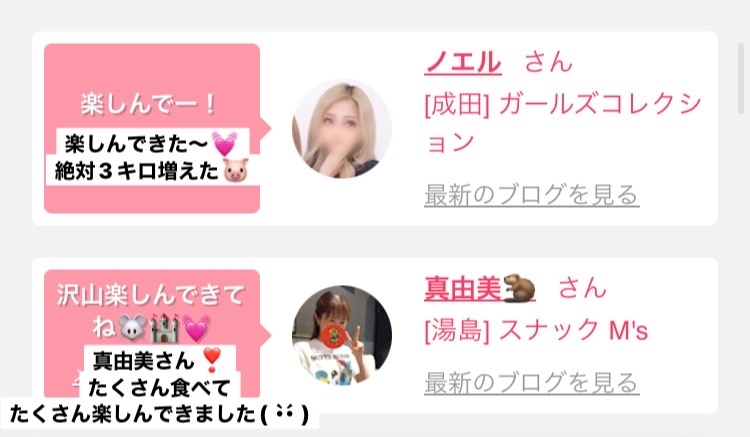View 真由美's 最新のブログを見る link
750x437 pixels.
click(x=532, y=382)
